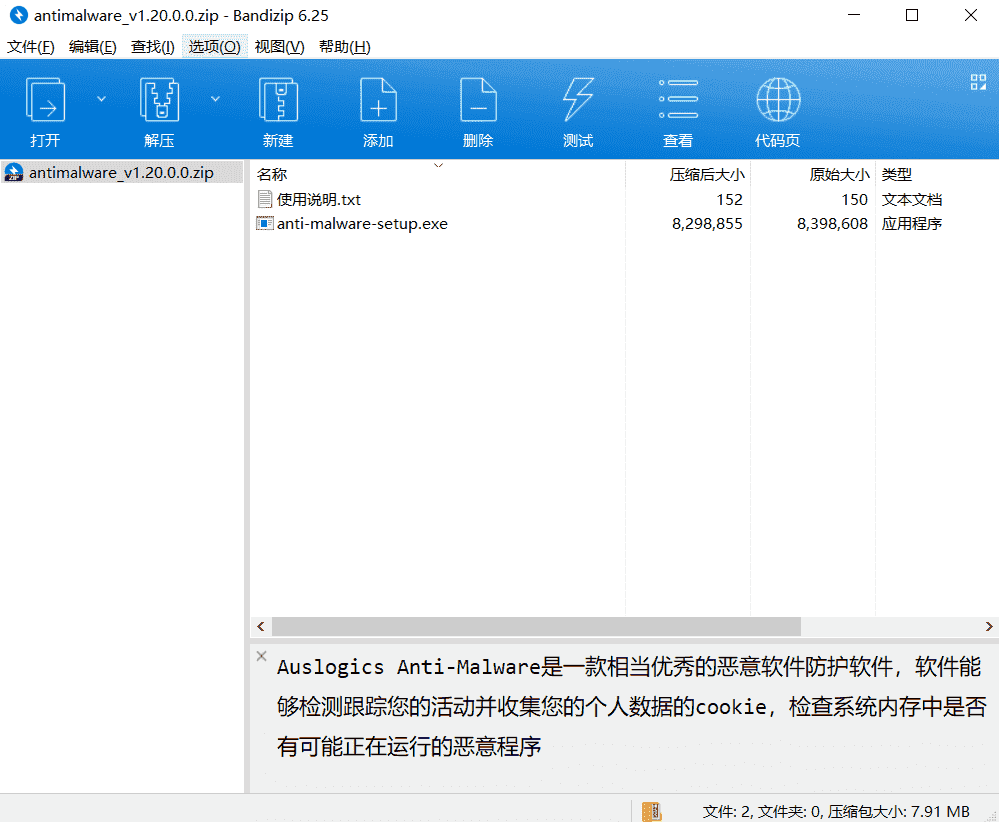This screenshot has height=822, width=999.
Task: Select antimalware_v1.20.0.0.zip in the tree panel
Action: click(x=121, y=173)
